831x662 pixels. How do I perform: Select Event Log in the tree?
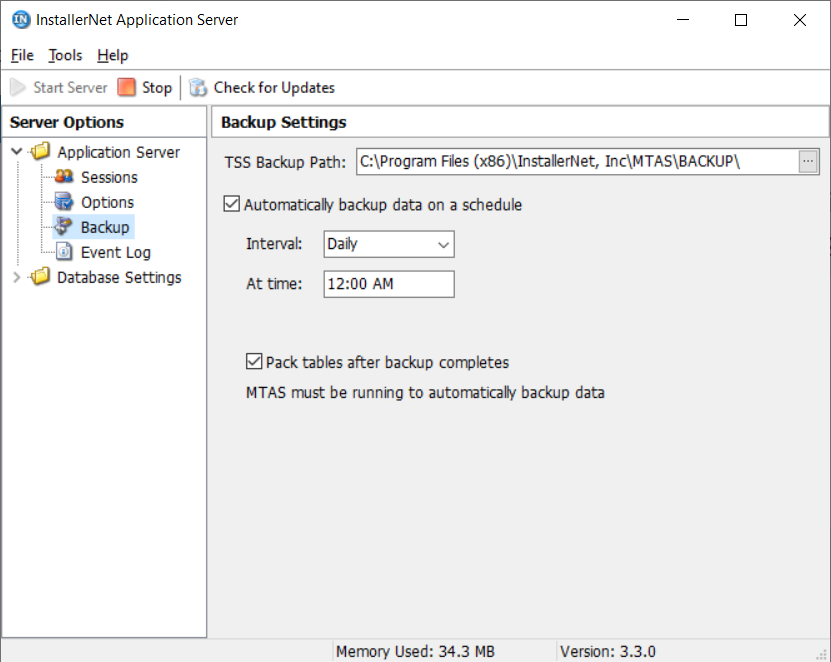point(116,252)
